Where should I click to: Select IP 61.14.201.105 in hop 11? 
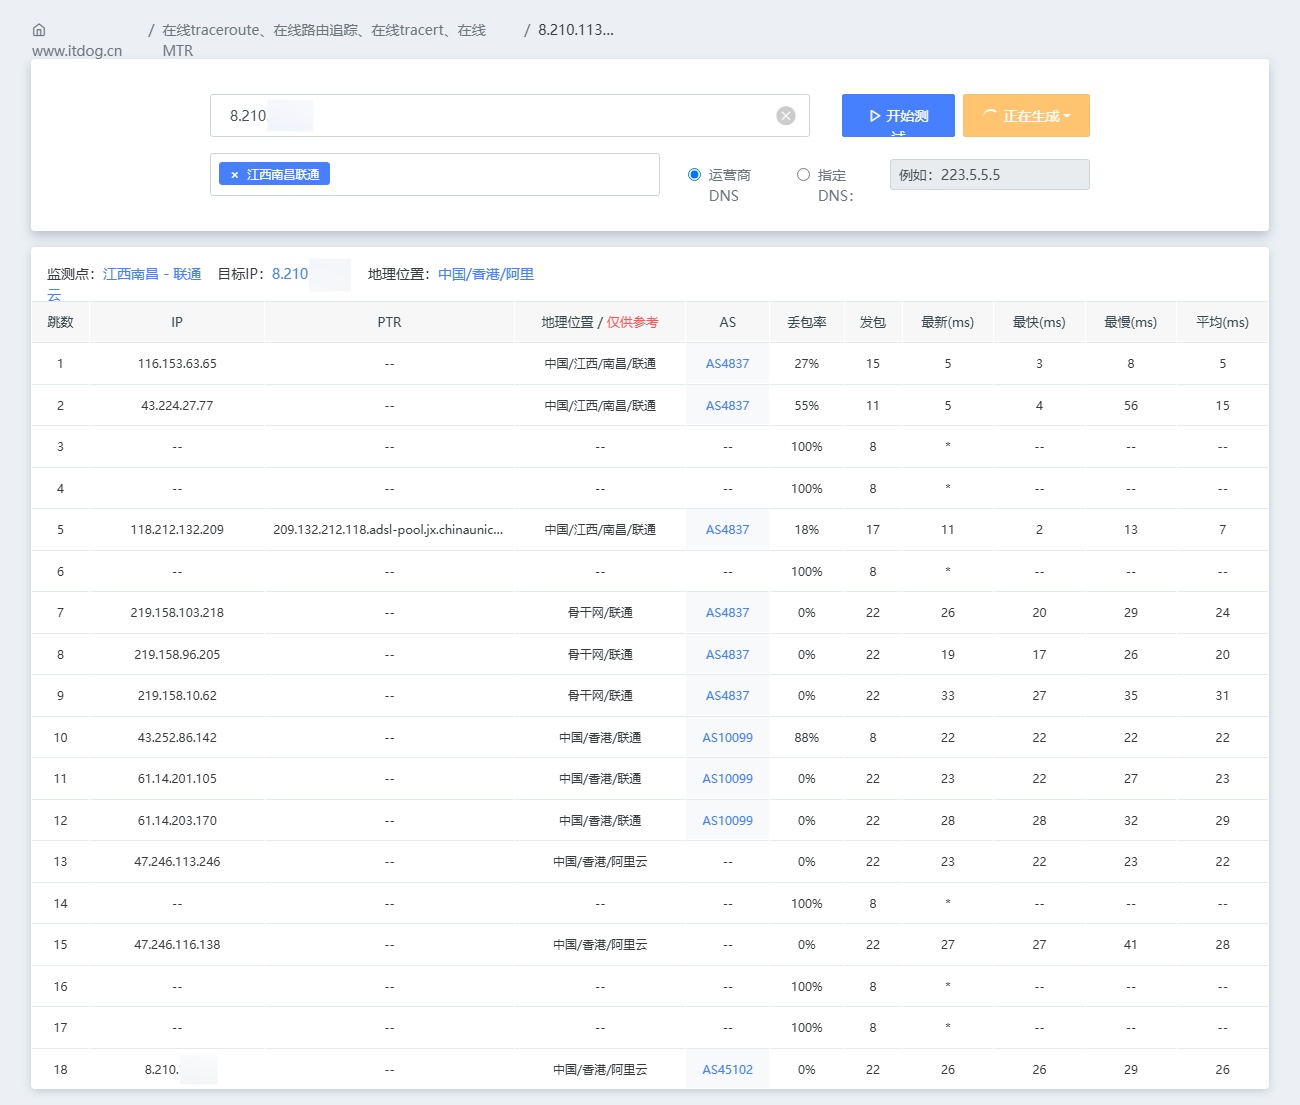pos(177,779)
